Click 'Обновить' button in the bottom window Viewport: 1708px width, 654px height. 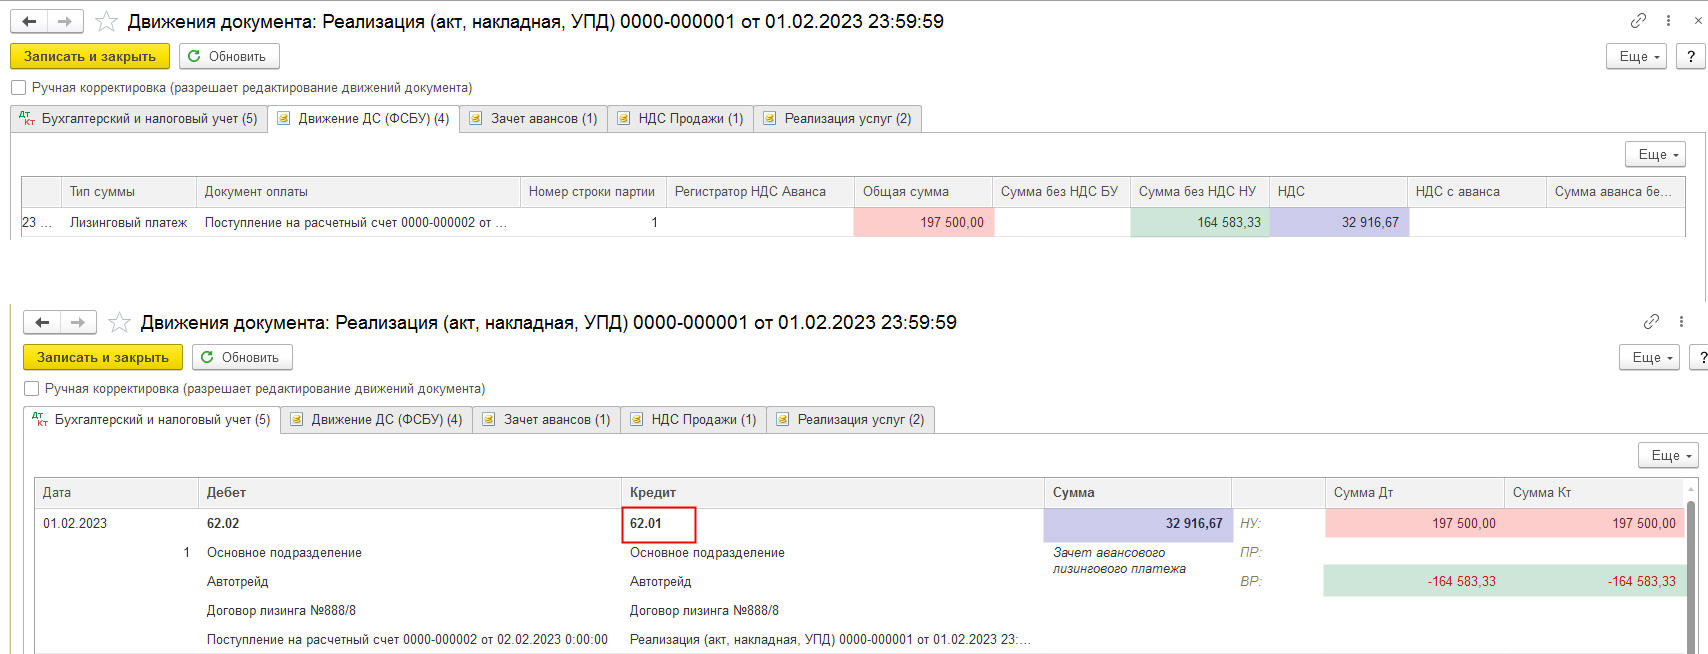[241, 357]
